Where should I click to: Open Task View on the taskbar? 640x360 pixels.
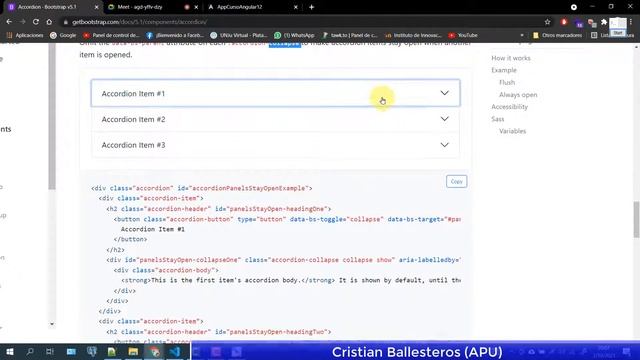[50, 351]
